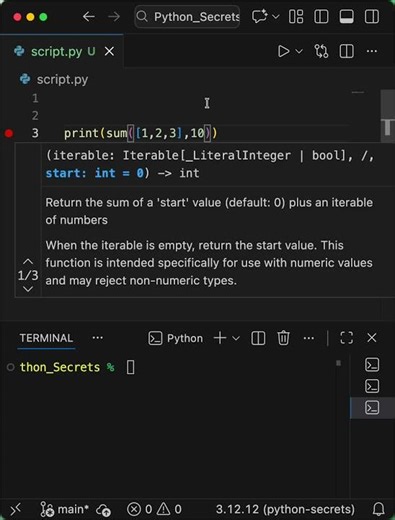Go forward with the right arrow
This screenshot has width=395, height=520.
click(x=114, y=16)
